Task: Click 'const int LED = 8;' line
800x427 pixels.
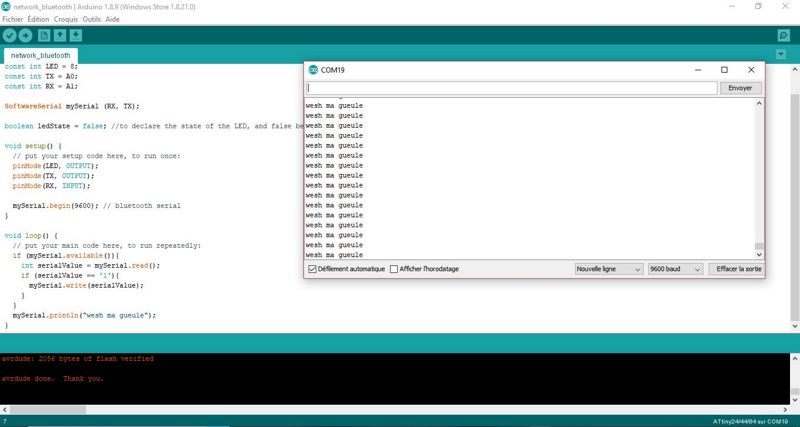Action: (41, 66)
